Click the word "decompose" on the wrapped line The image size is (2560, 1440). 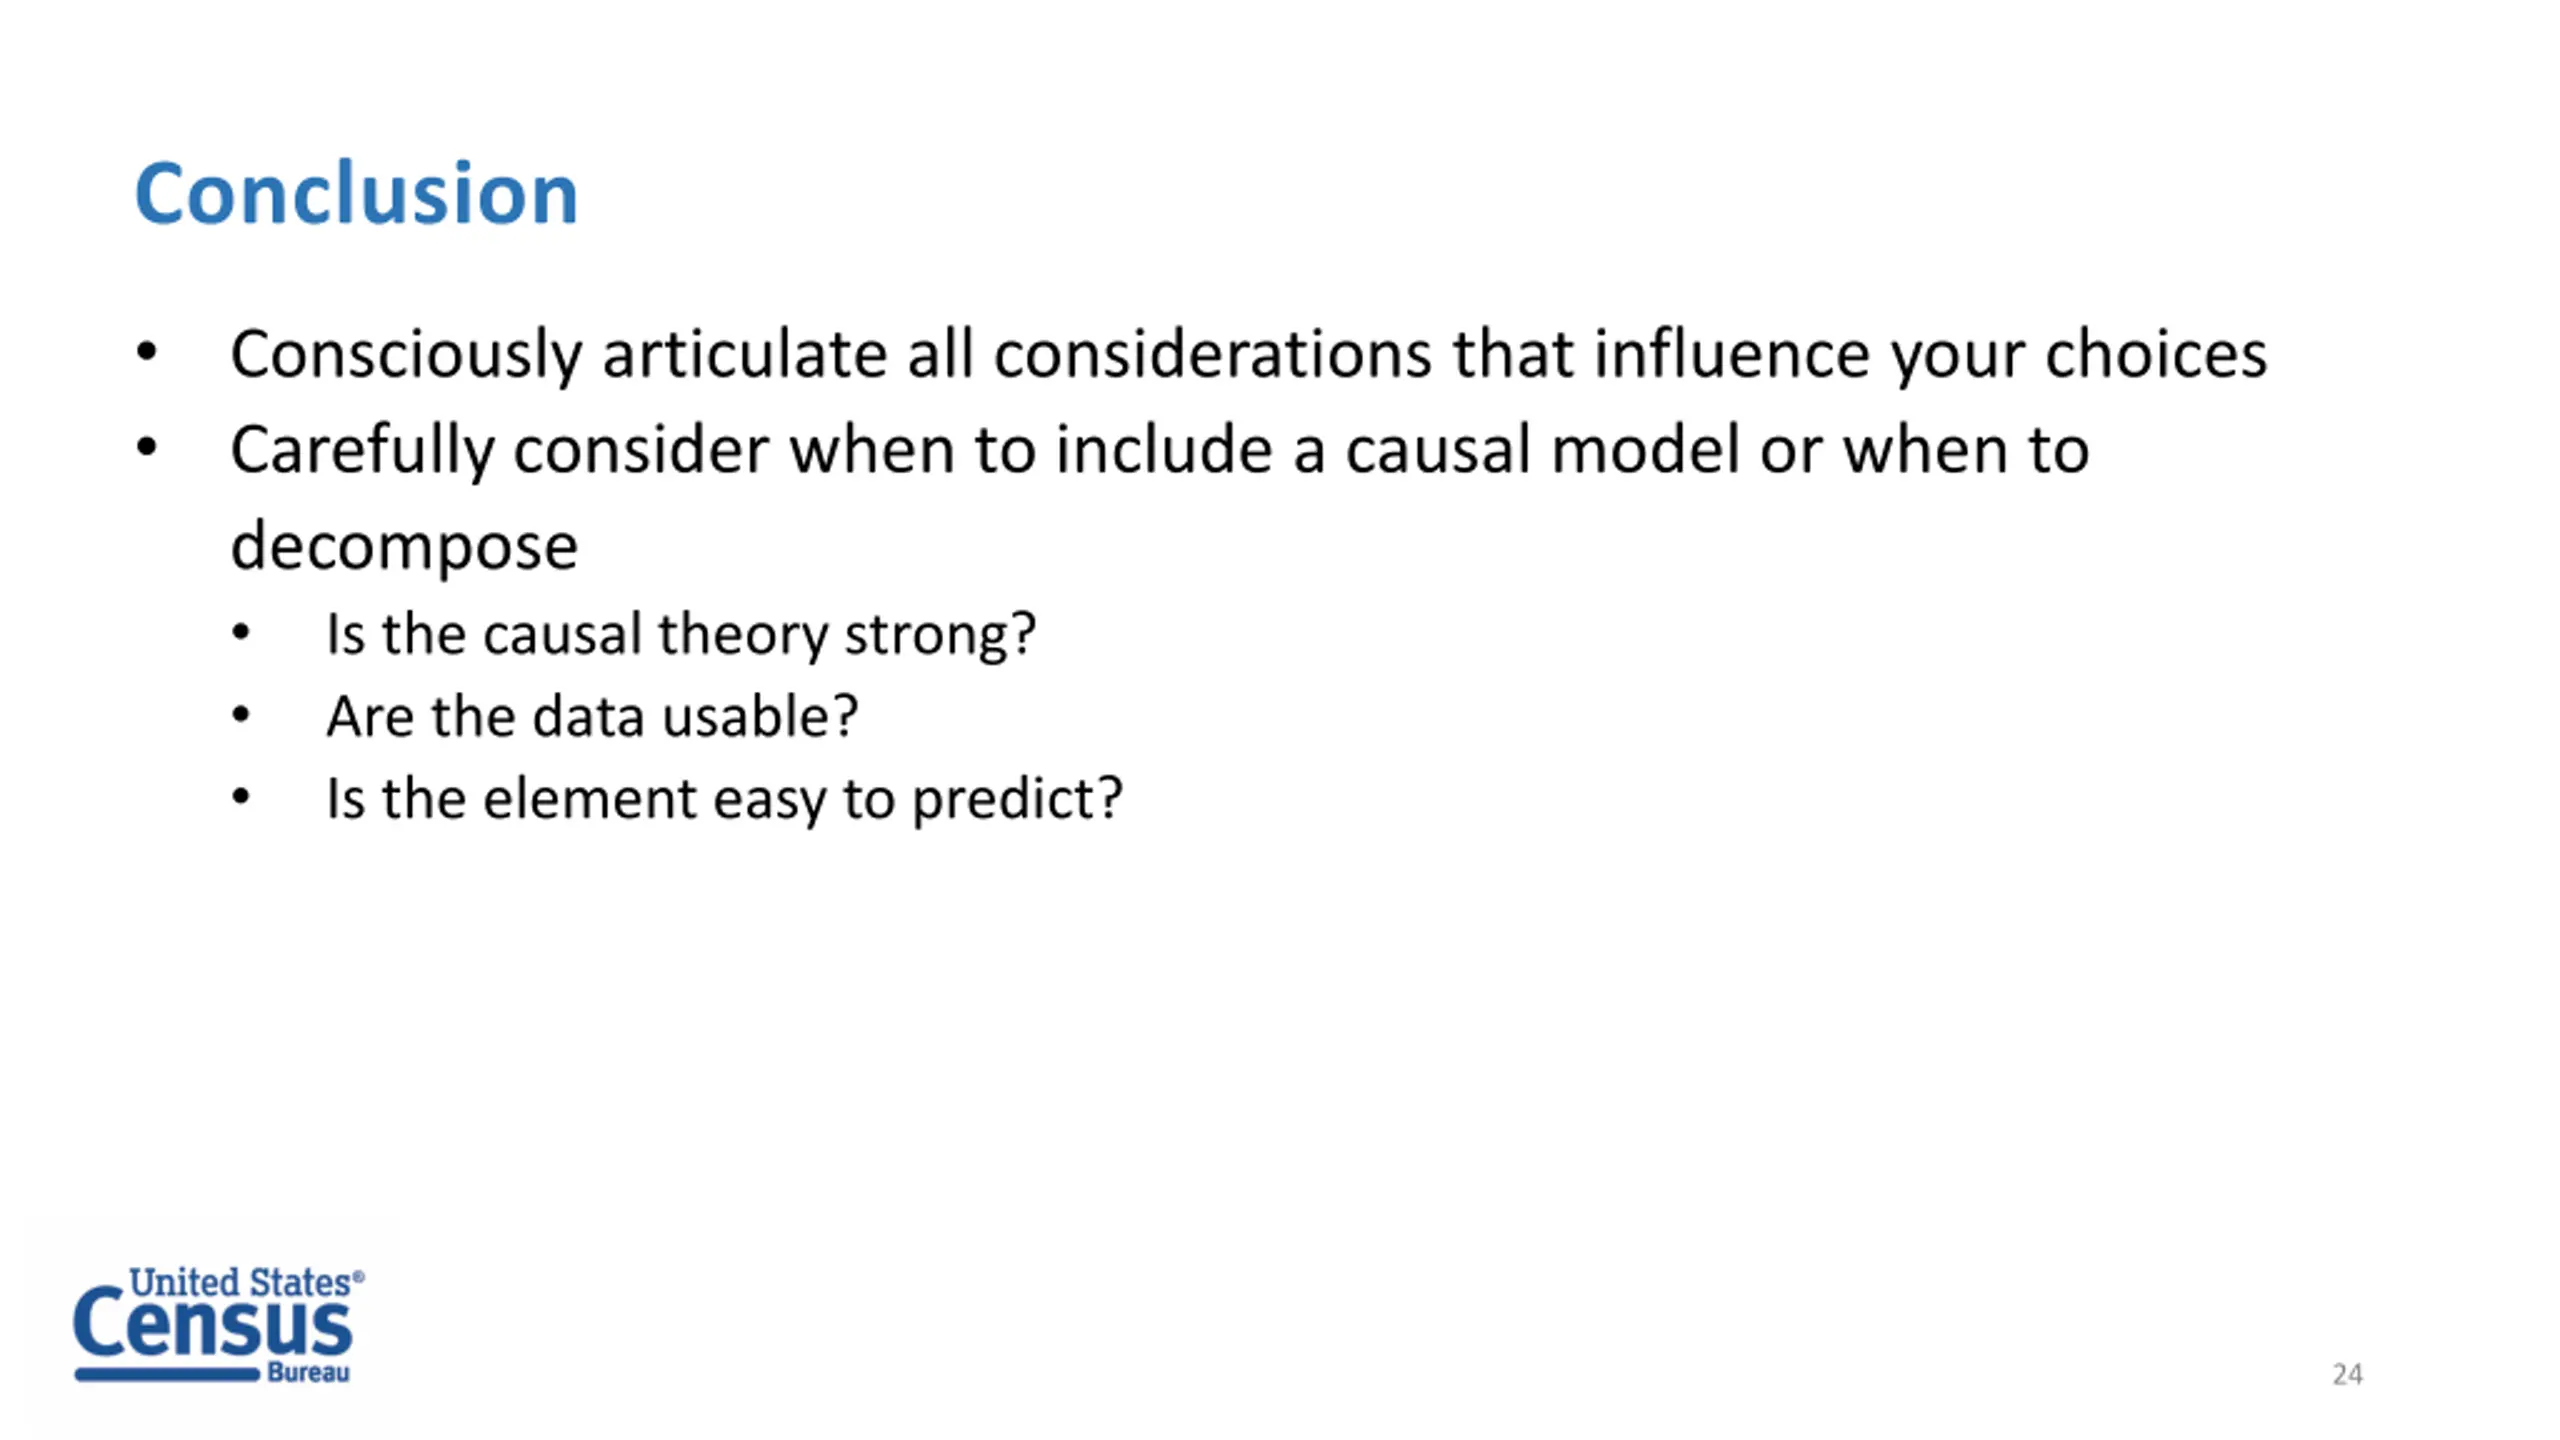404,548
